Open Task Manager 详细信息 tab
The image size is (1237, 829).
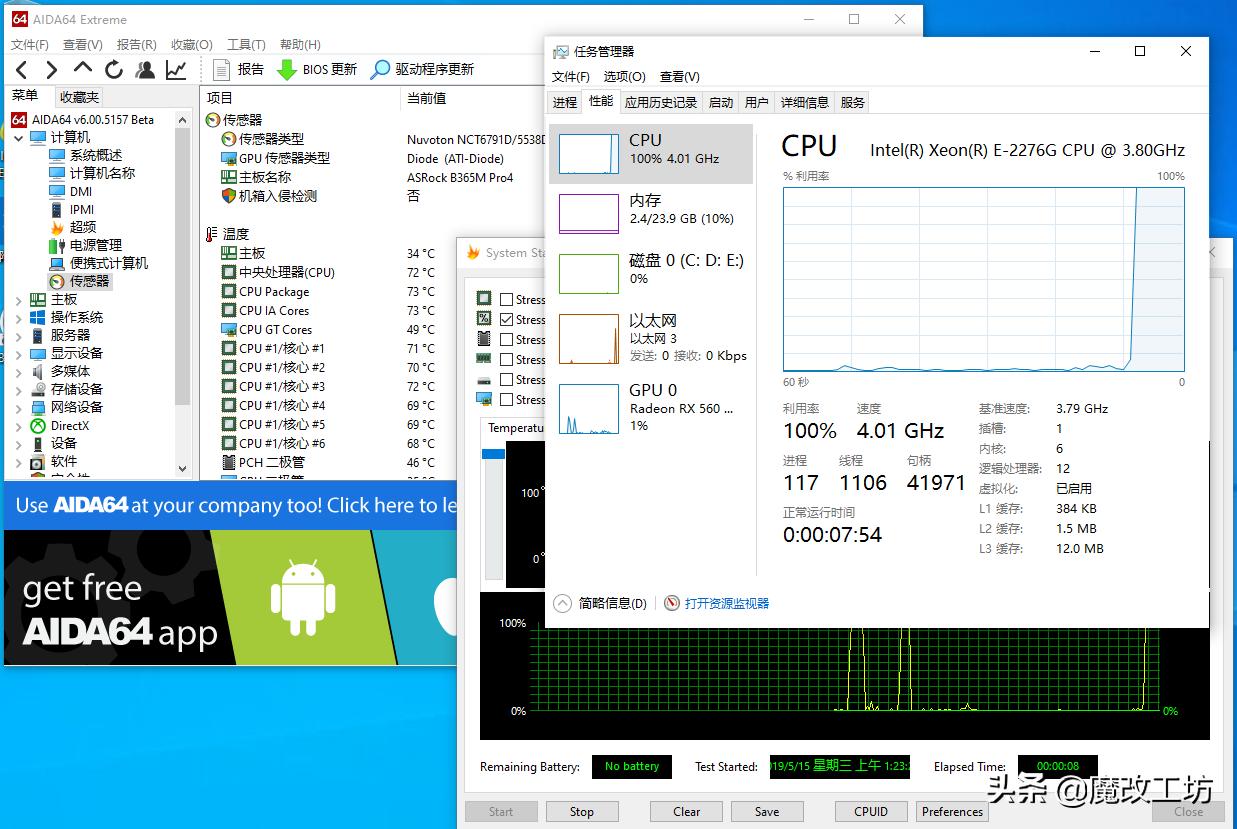tap(805, 102)
